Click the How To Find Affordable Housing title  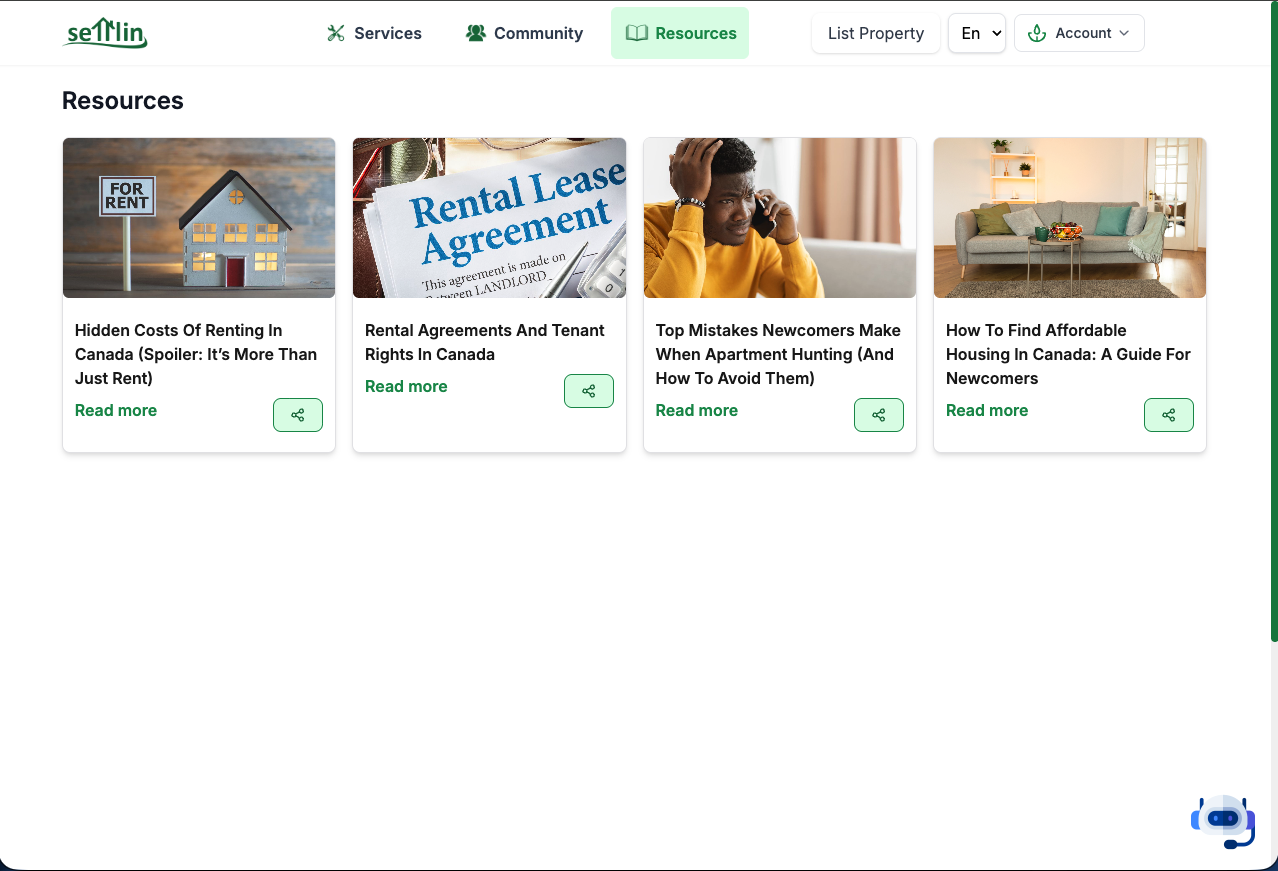tap(1068, 354)
